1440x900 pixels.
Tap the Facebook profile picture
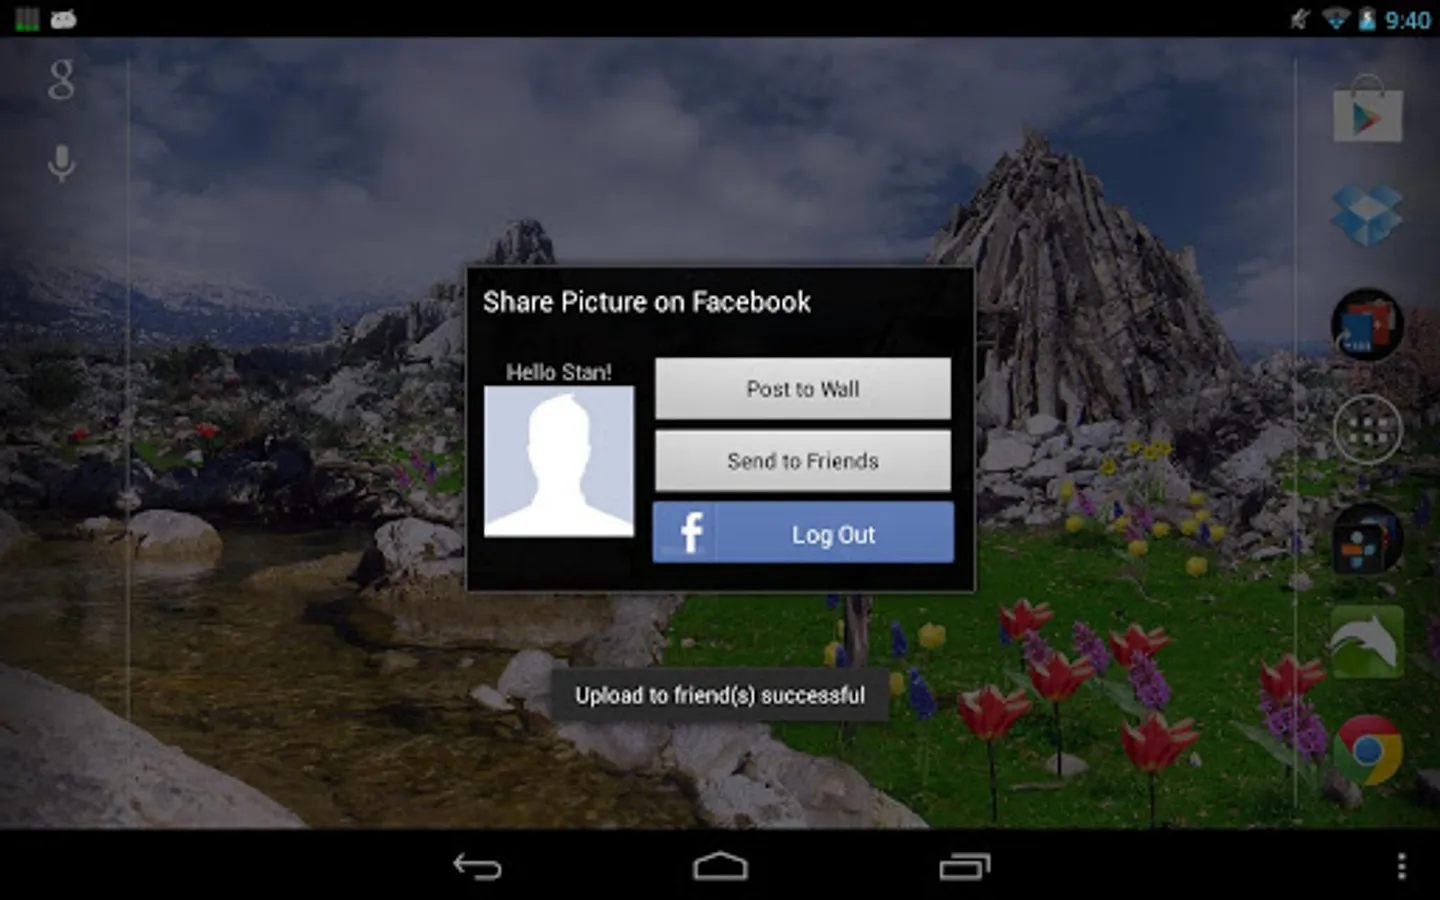[x=559, y=462]
